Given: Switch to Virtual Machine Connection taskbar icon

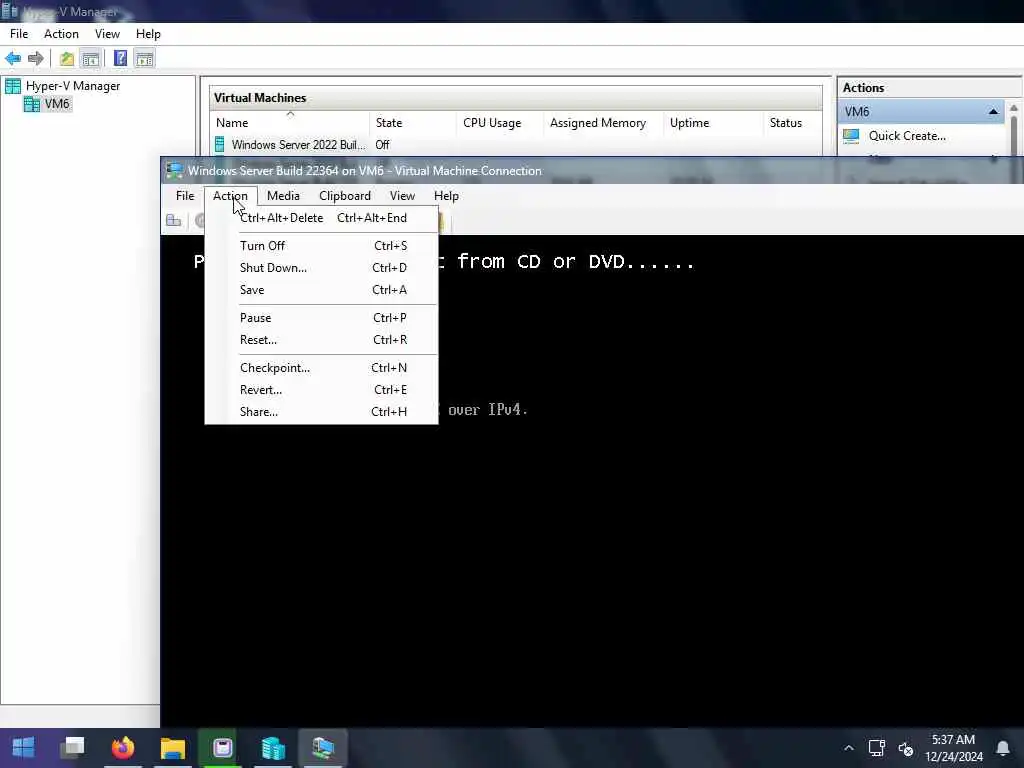Looking at the screenshot, I should (323, 748).
